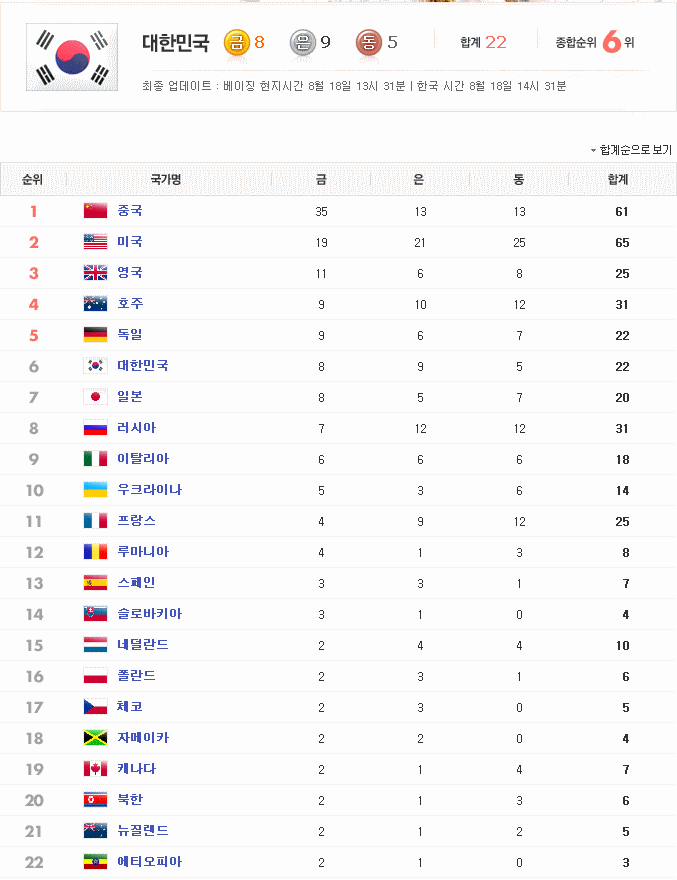Click the Canada flag icon
This screenshot has width=677, height=880.
[x=95, y=768]
